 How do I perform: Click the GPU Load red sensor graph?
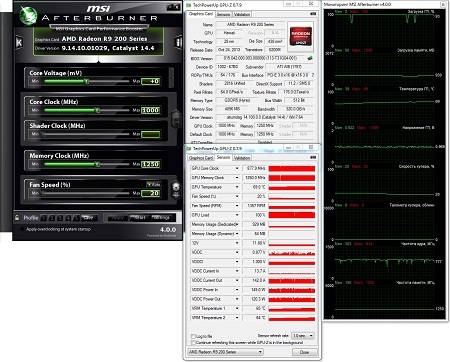tap(292, 215)
